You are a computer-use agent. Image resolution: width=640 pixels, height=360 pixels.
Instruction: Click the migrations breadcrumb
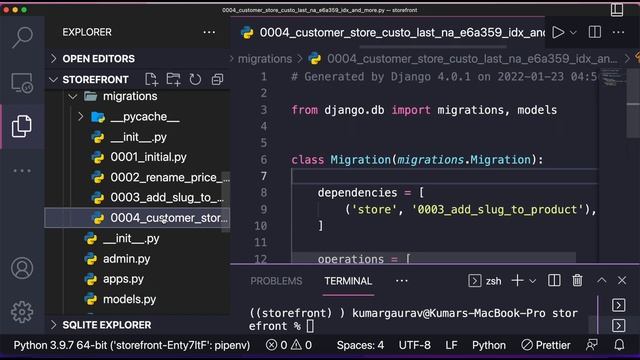click(265, 59)
